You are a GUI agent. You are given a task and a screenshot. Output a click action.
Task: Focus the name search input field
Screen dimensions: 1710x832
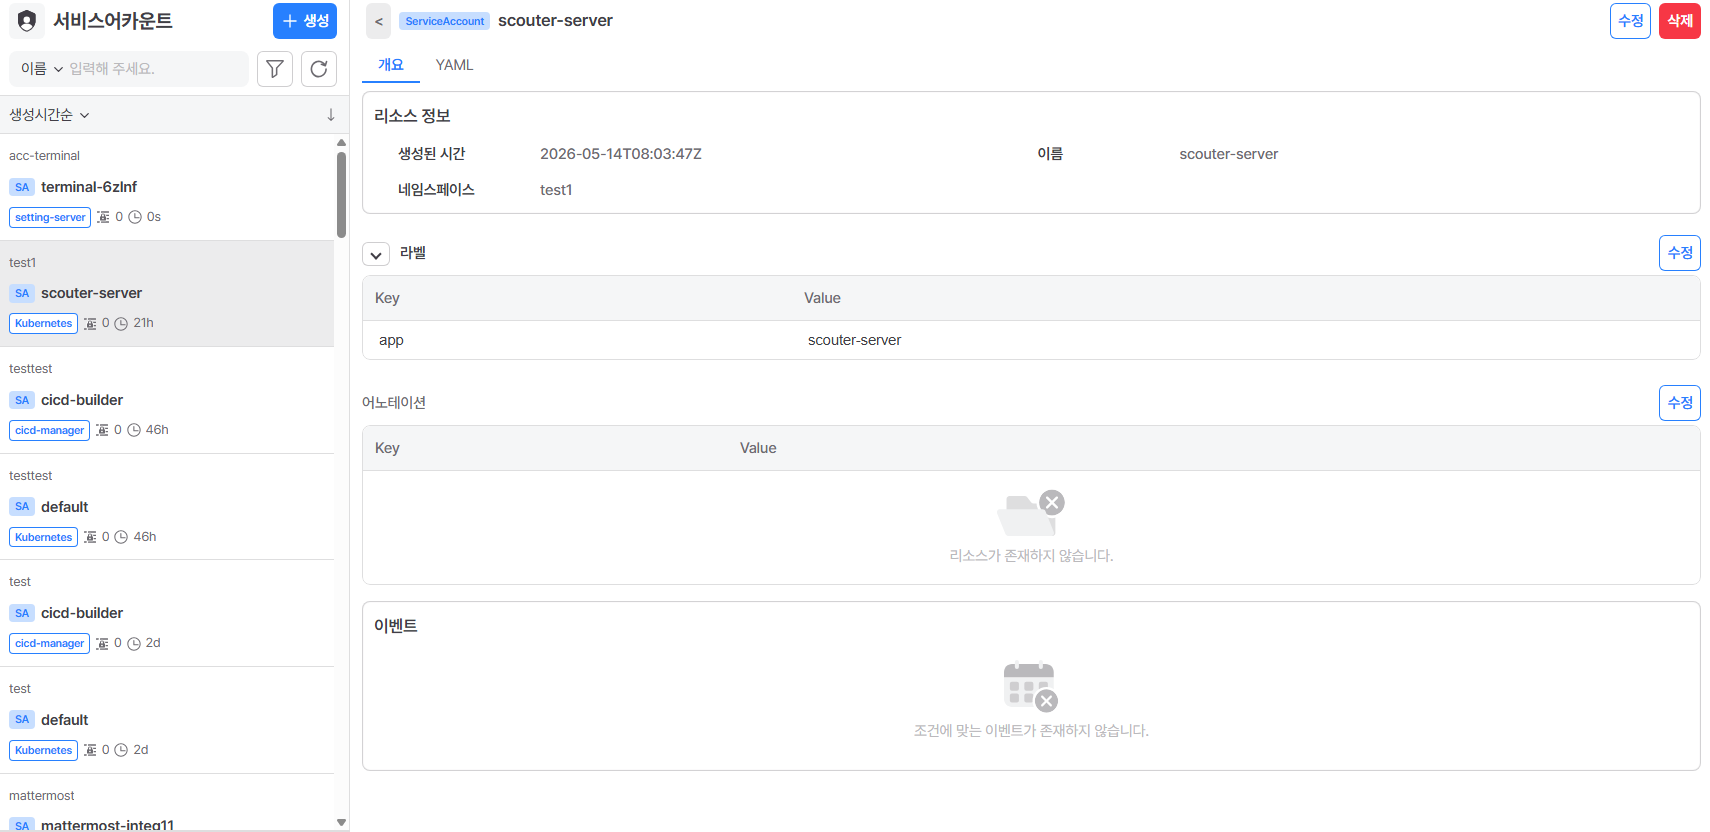pyautogui.click(x=155, y=69)
